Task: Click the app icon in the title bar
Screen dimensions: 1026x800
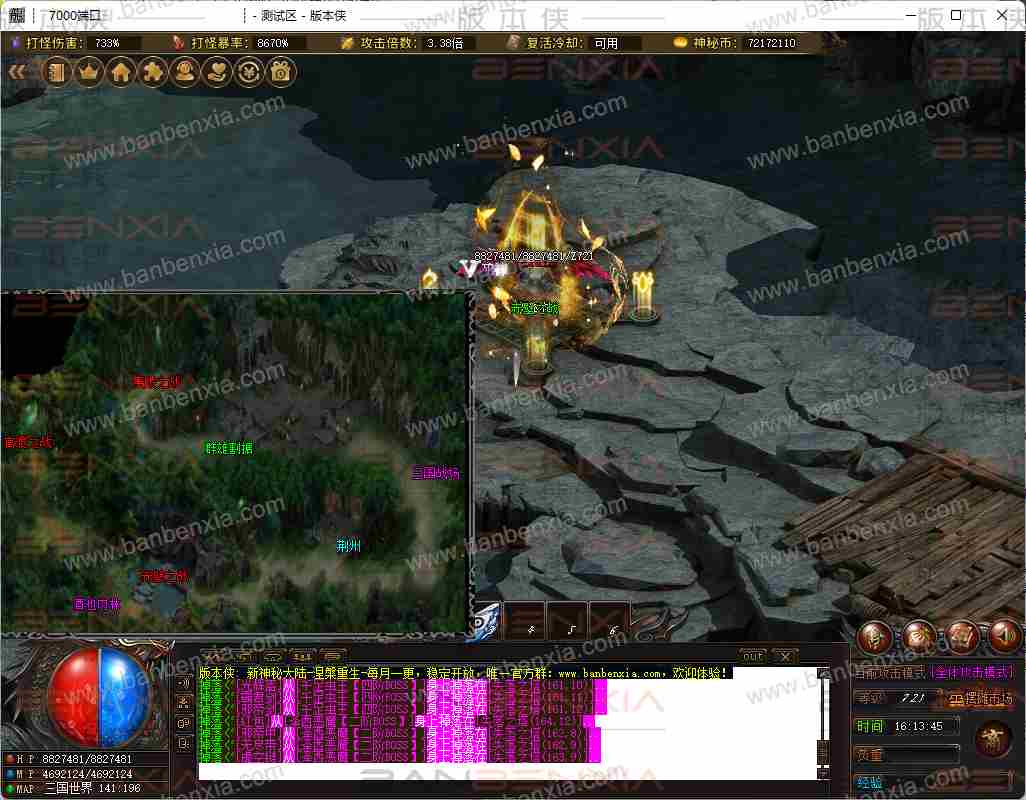Action: tap(16, 14)
